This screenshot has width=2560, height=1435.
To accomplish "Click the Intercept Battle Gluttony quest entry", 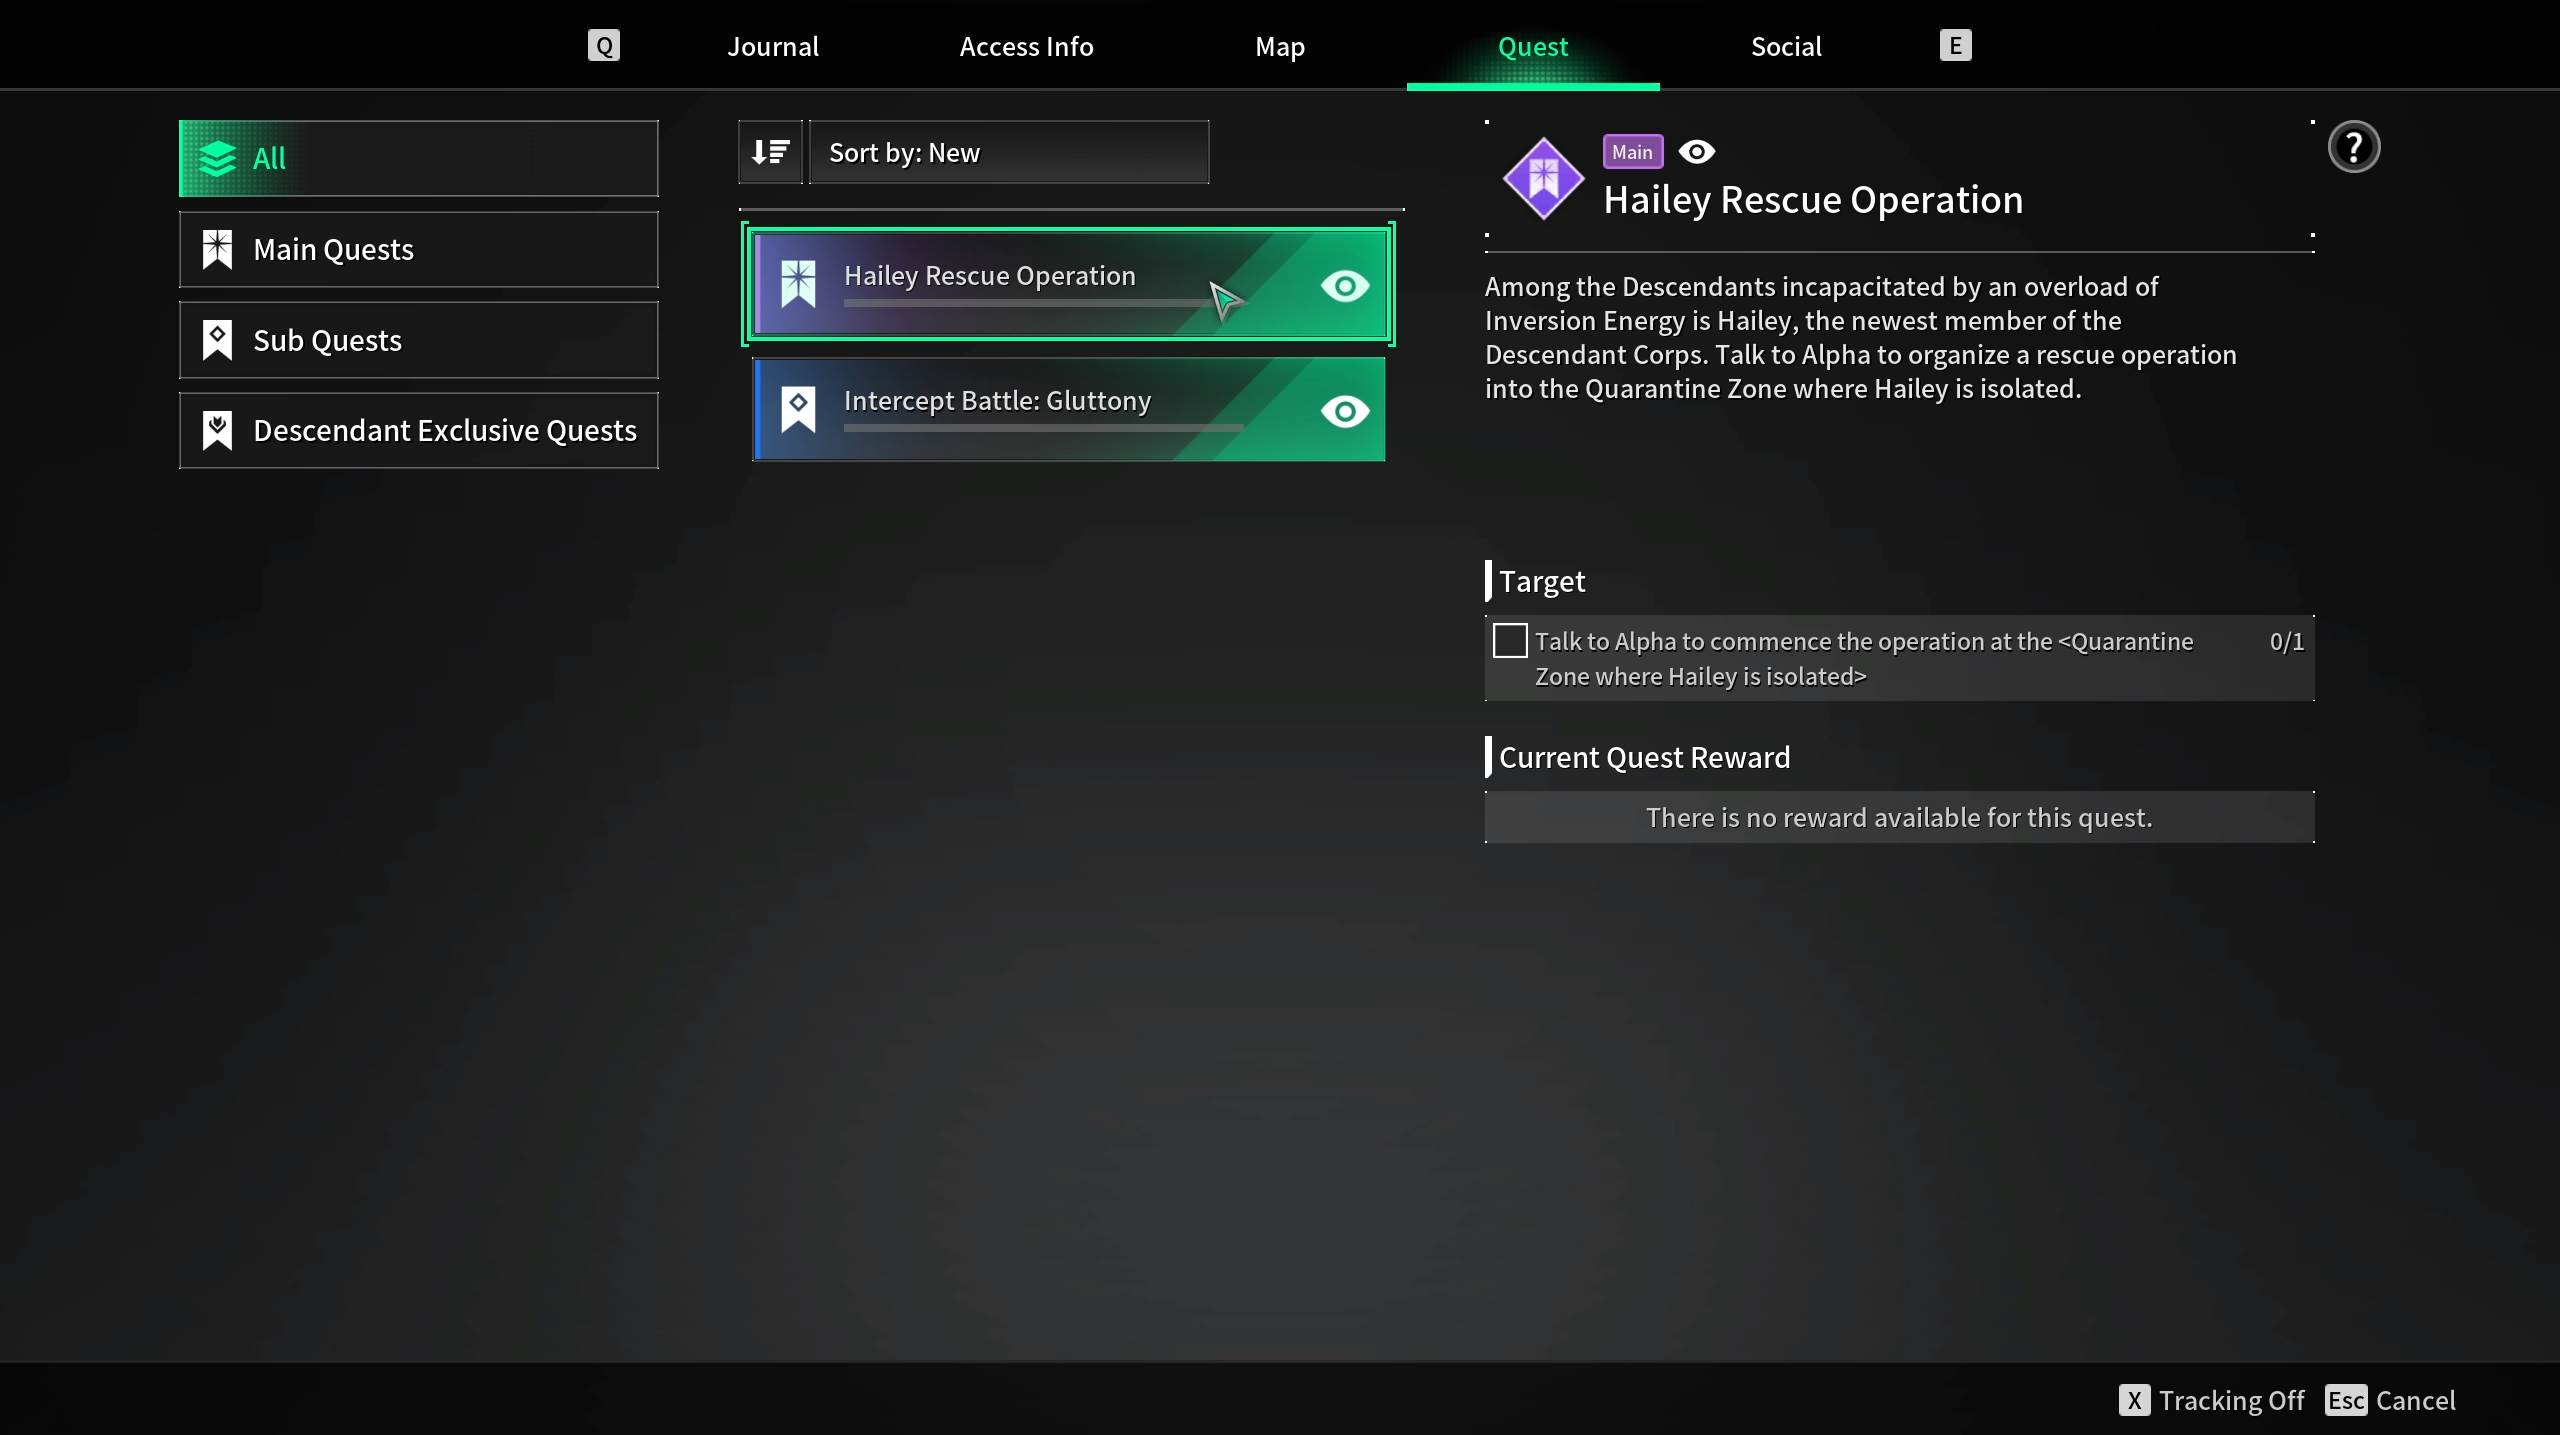I will (1067, 408).
